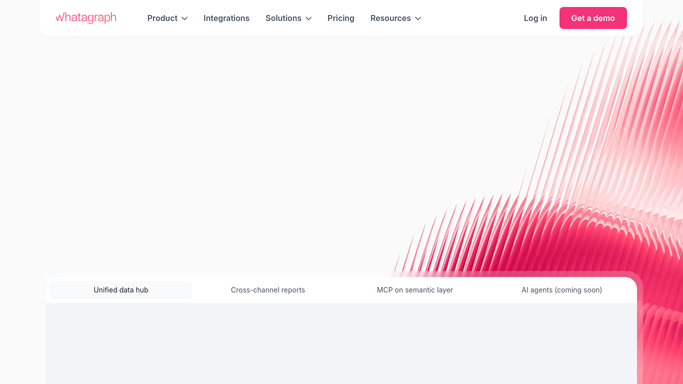Click the Whatagraph logo
The width and height of the screenshot is (683, 384).
coord(86,18)
